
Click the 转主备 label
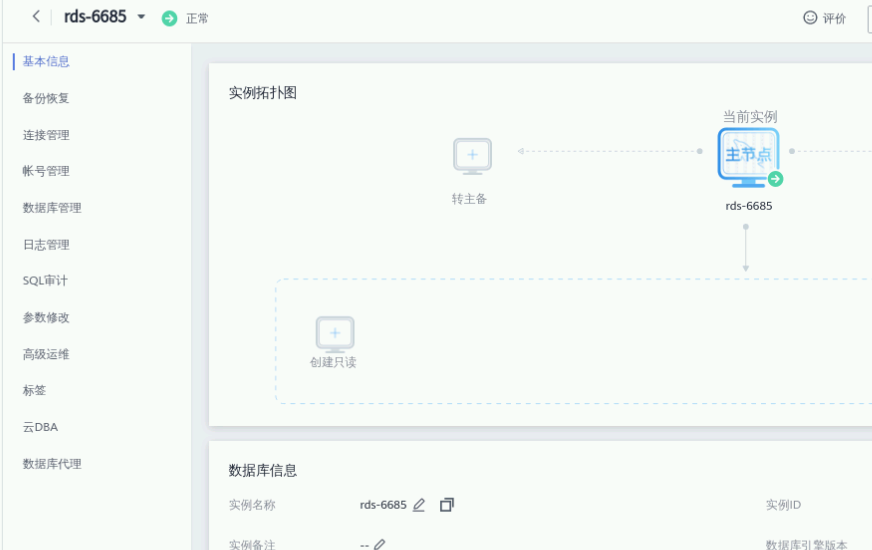(469, 199)
